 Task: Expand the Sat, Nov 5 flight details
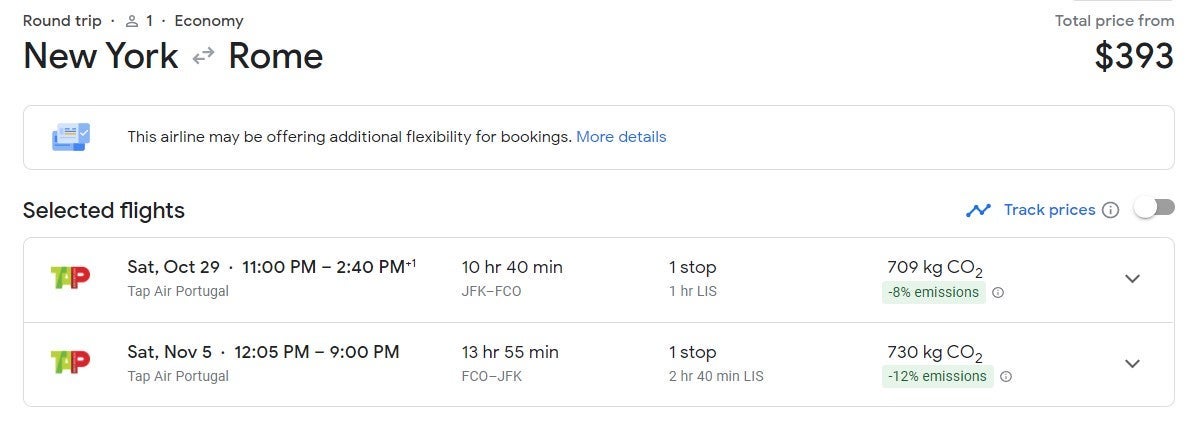click(x=1132, y=364)
